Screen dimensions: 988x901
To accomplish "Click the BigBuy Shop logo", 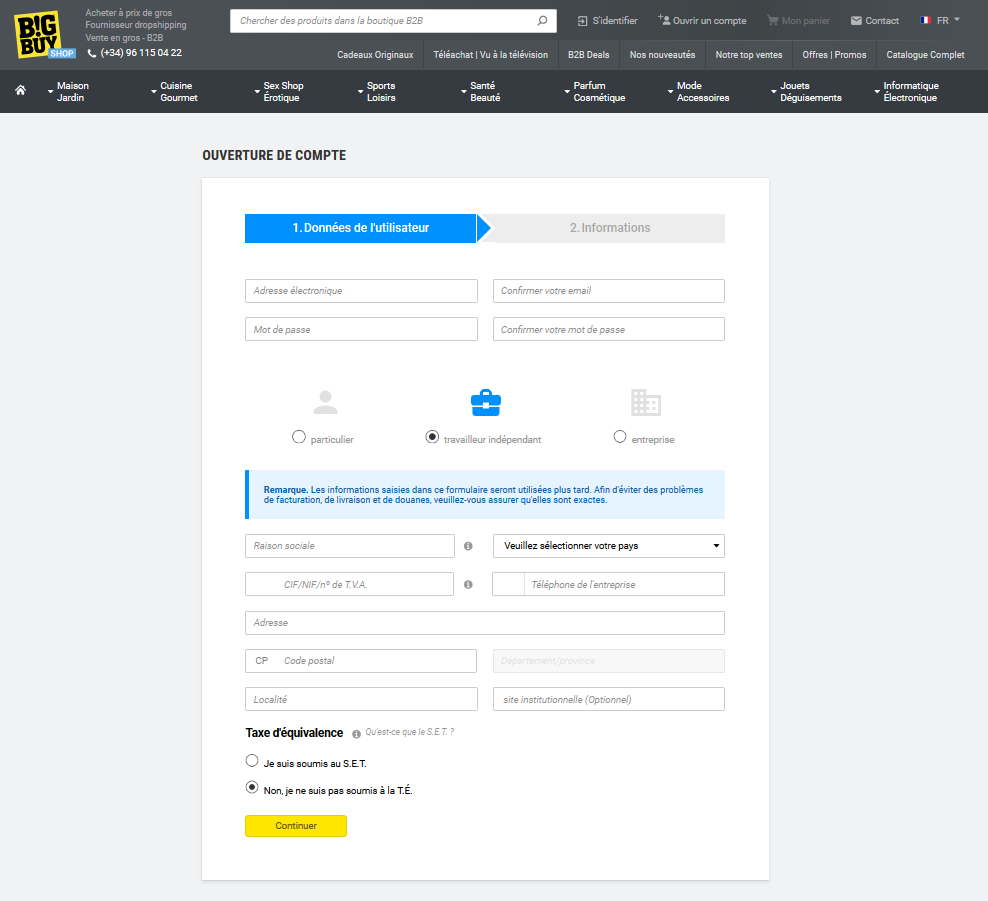I will pyautogui.click(x=44, y=35).
